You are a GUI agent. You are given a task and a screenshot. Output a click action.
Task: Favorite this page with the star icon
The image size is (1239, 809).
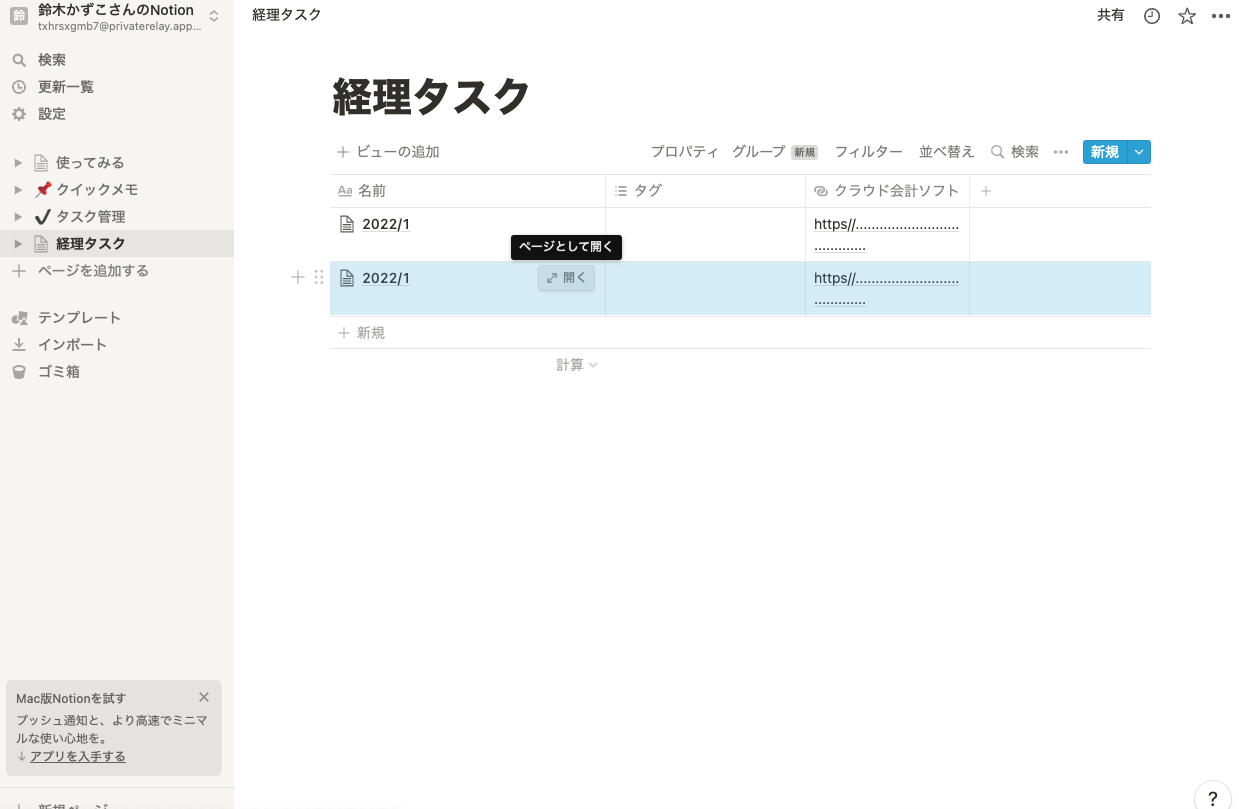[x=1187, y=16]
